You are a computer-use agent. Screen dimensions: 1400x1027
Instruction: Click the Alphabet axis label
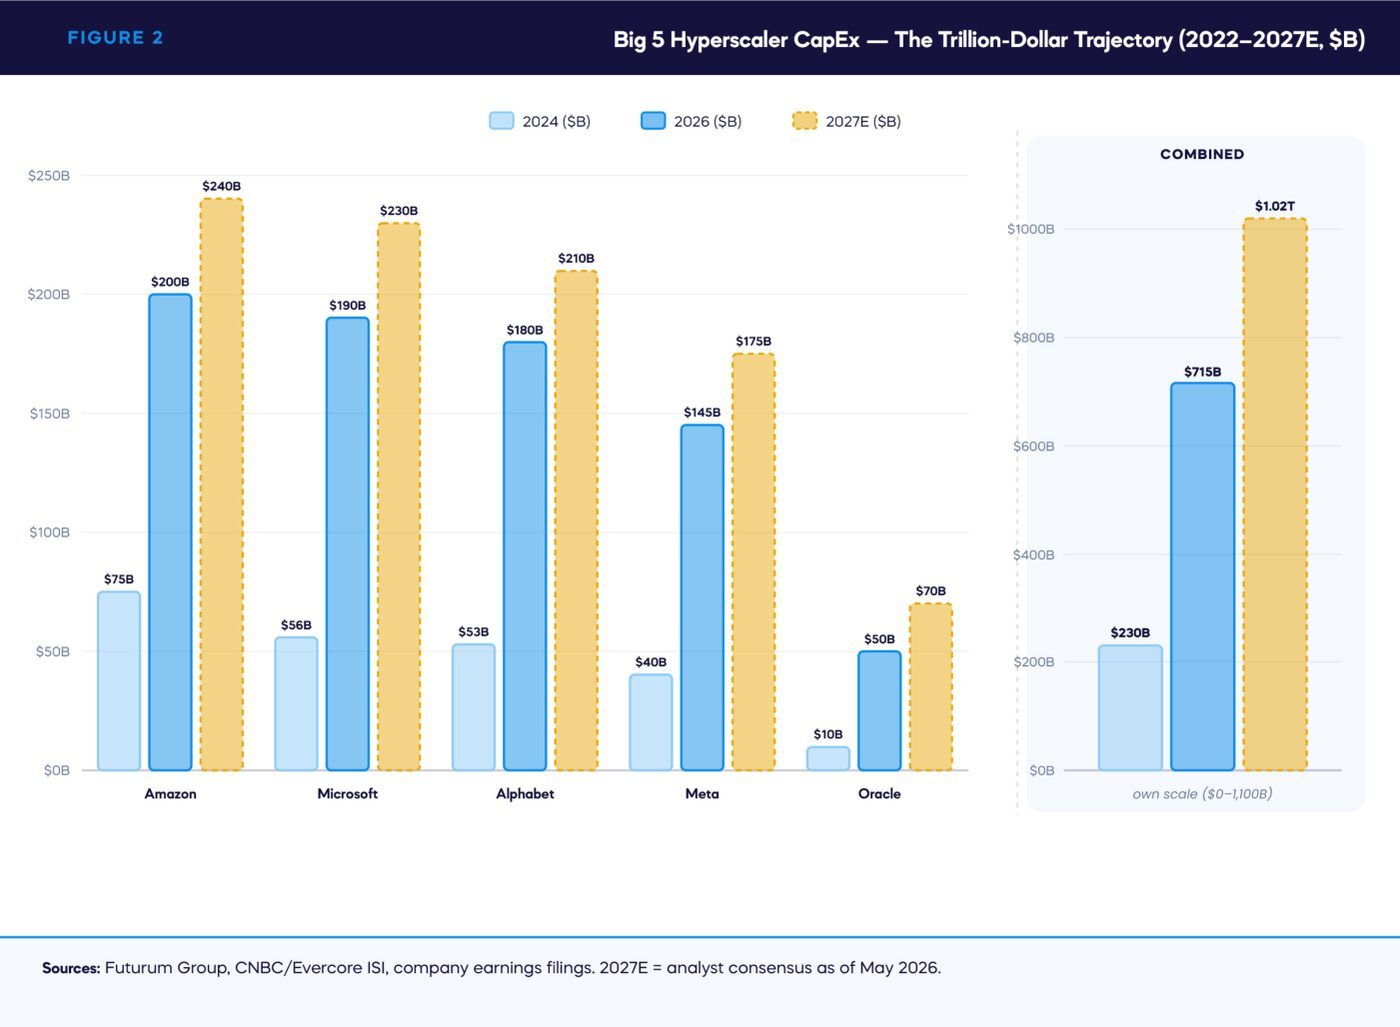click(x=525, y=794)
